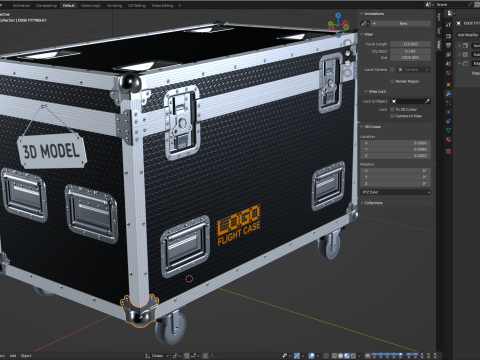
Task: Open the Add menu in viewport header
Action: click(x=13, y=356)
